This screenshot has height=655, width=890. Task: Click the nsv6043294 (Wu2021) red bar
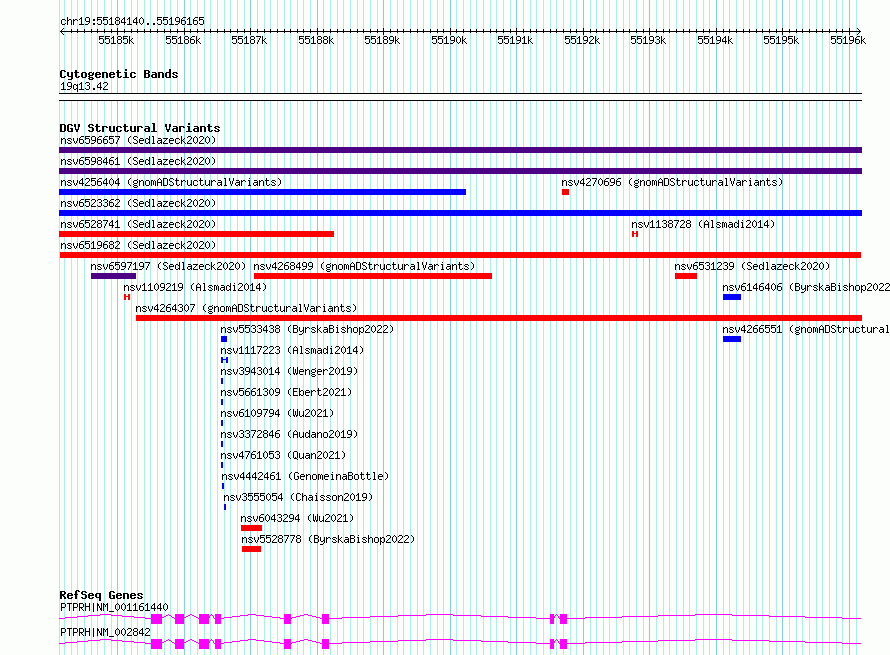pos(251,528)
